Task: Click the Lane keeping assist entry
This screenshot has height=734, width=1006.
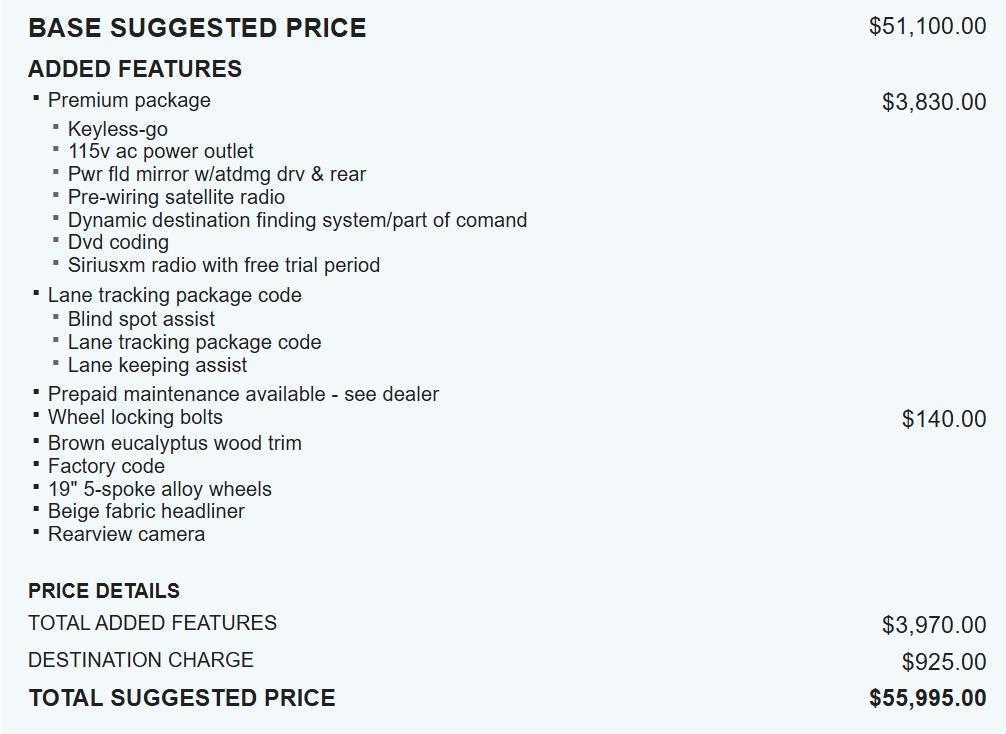Action: click(x=157, y=365)
